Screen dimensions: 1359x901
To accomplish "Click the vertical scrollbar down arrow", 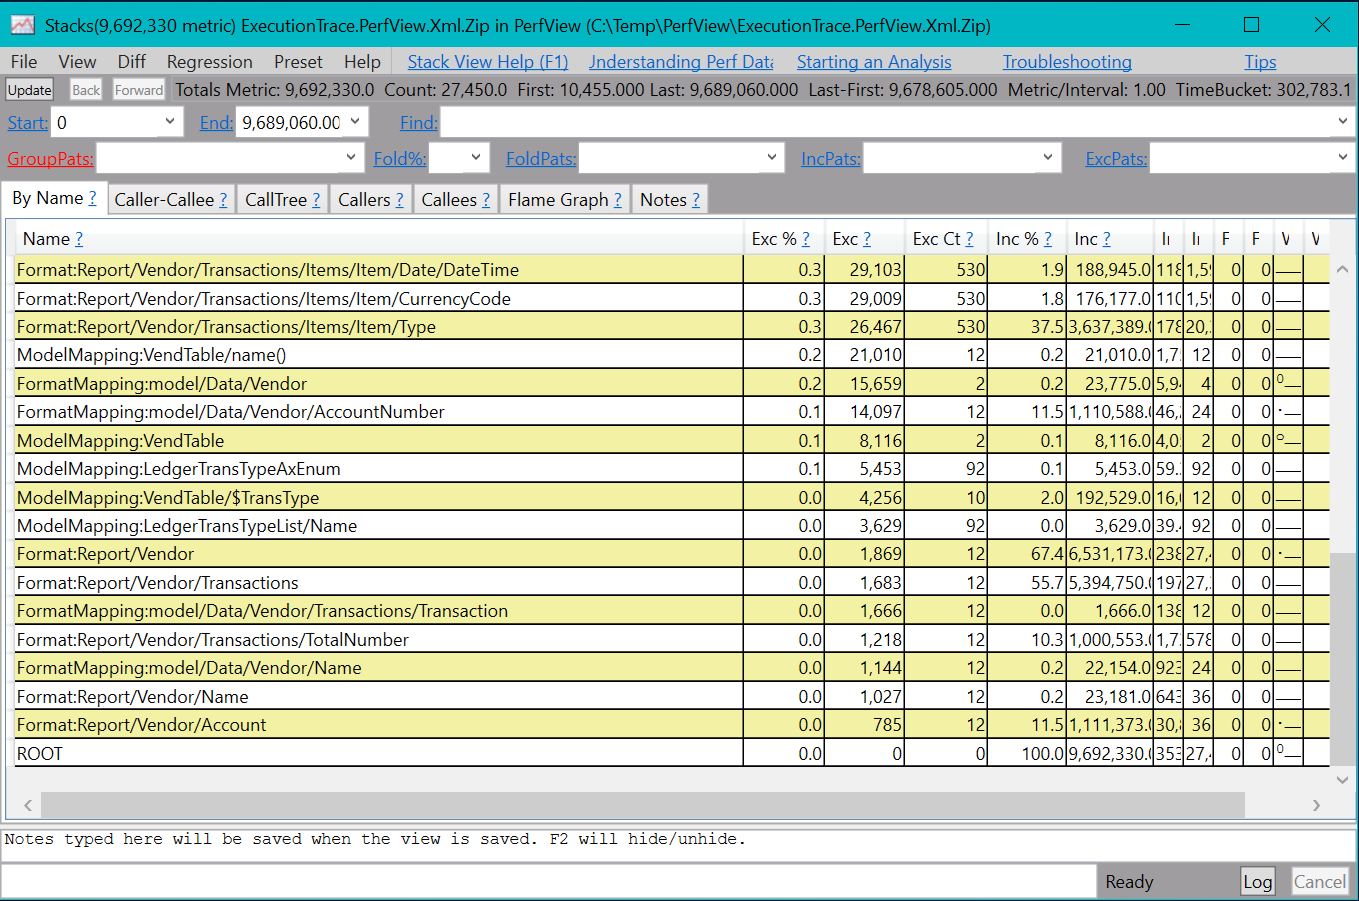I will (x=1343, y=780).
